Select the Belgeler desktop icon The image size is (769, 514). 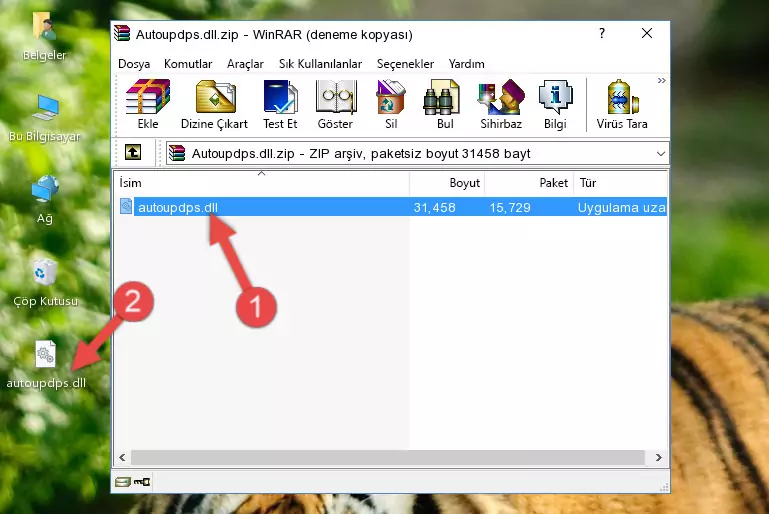[x=44, y=36]
